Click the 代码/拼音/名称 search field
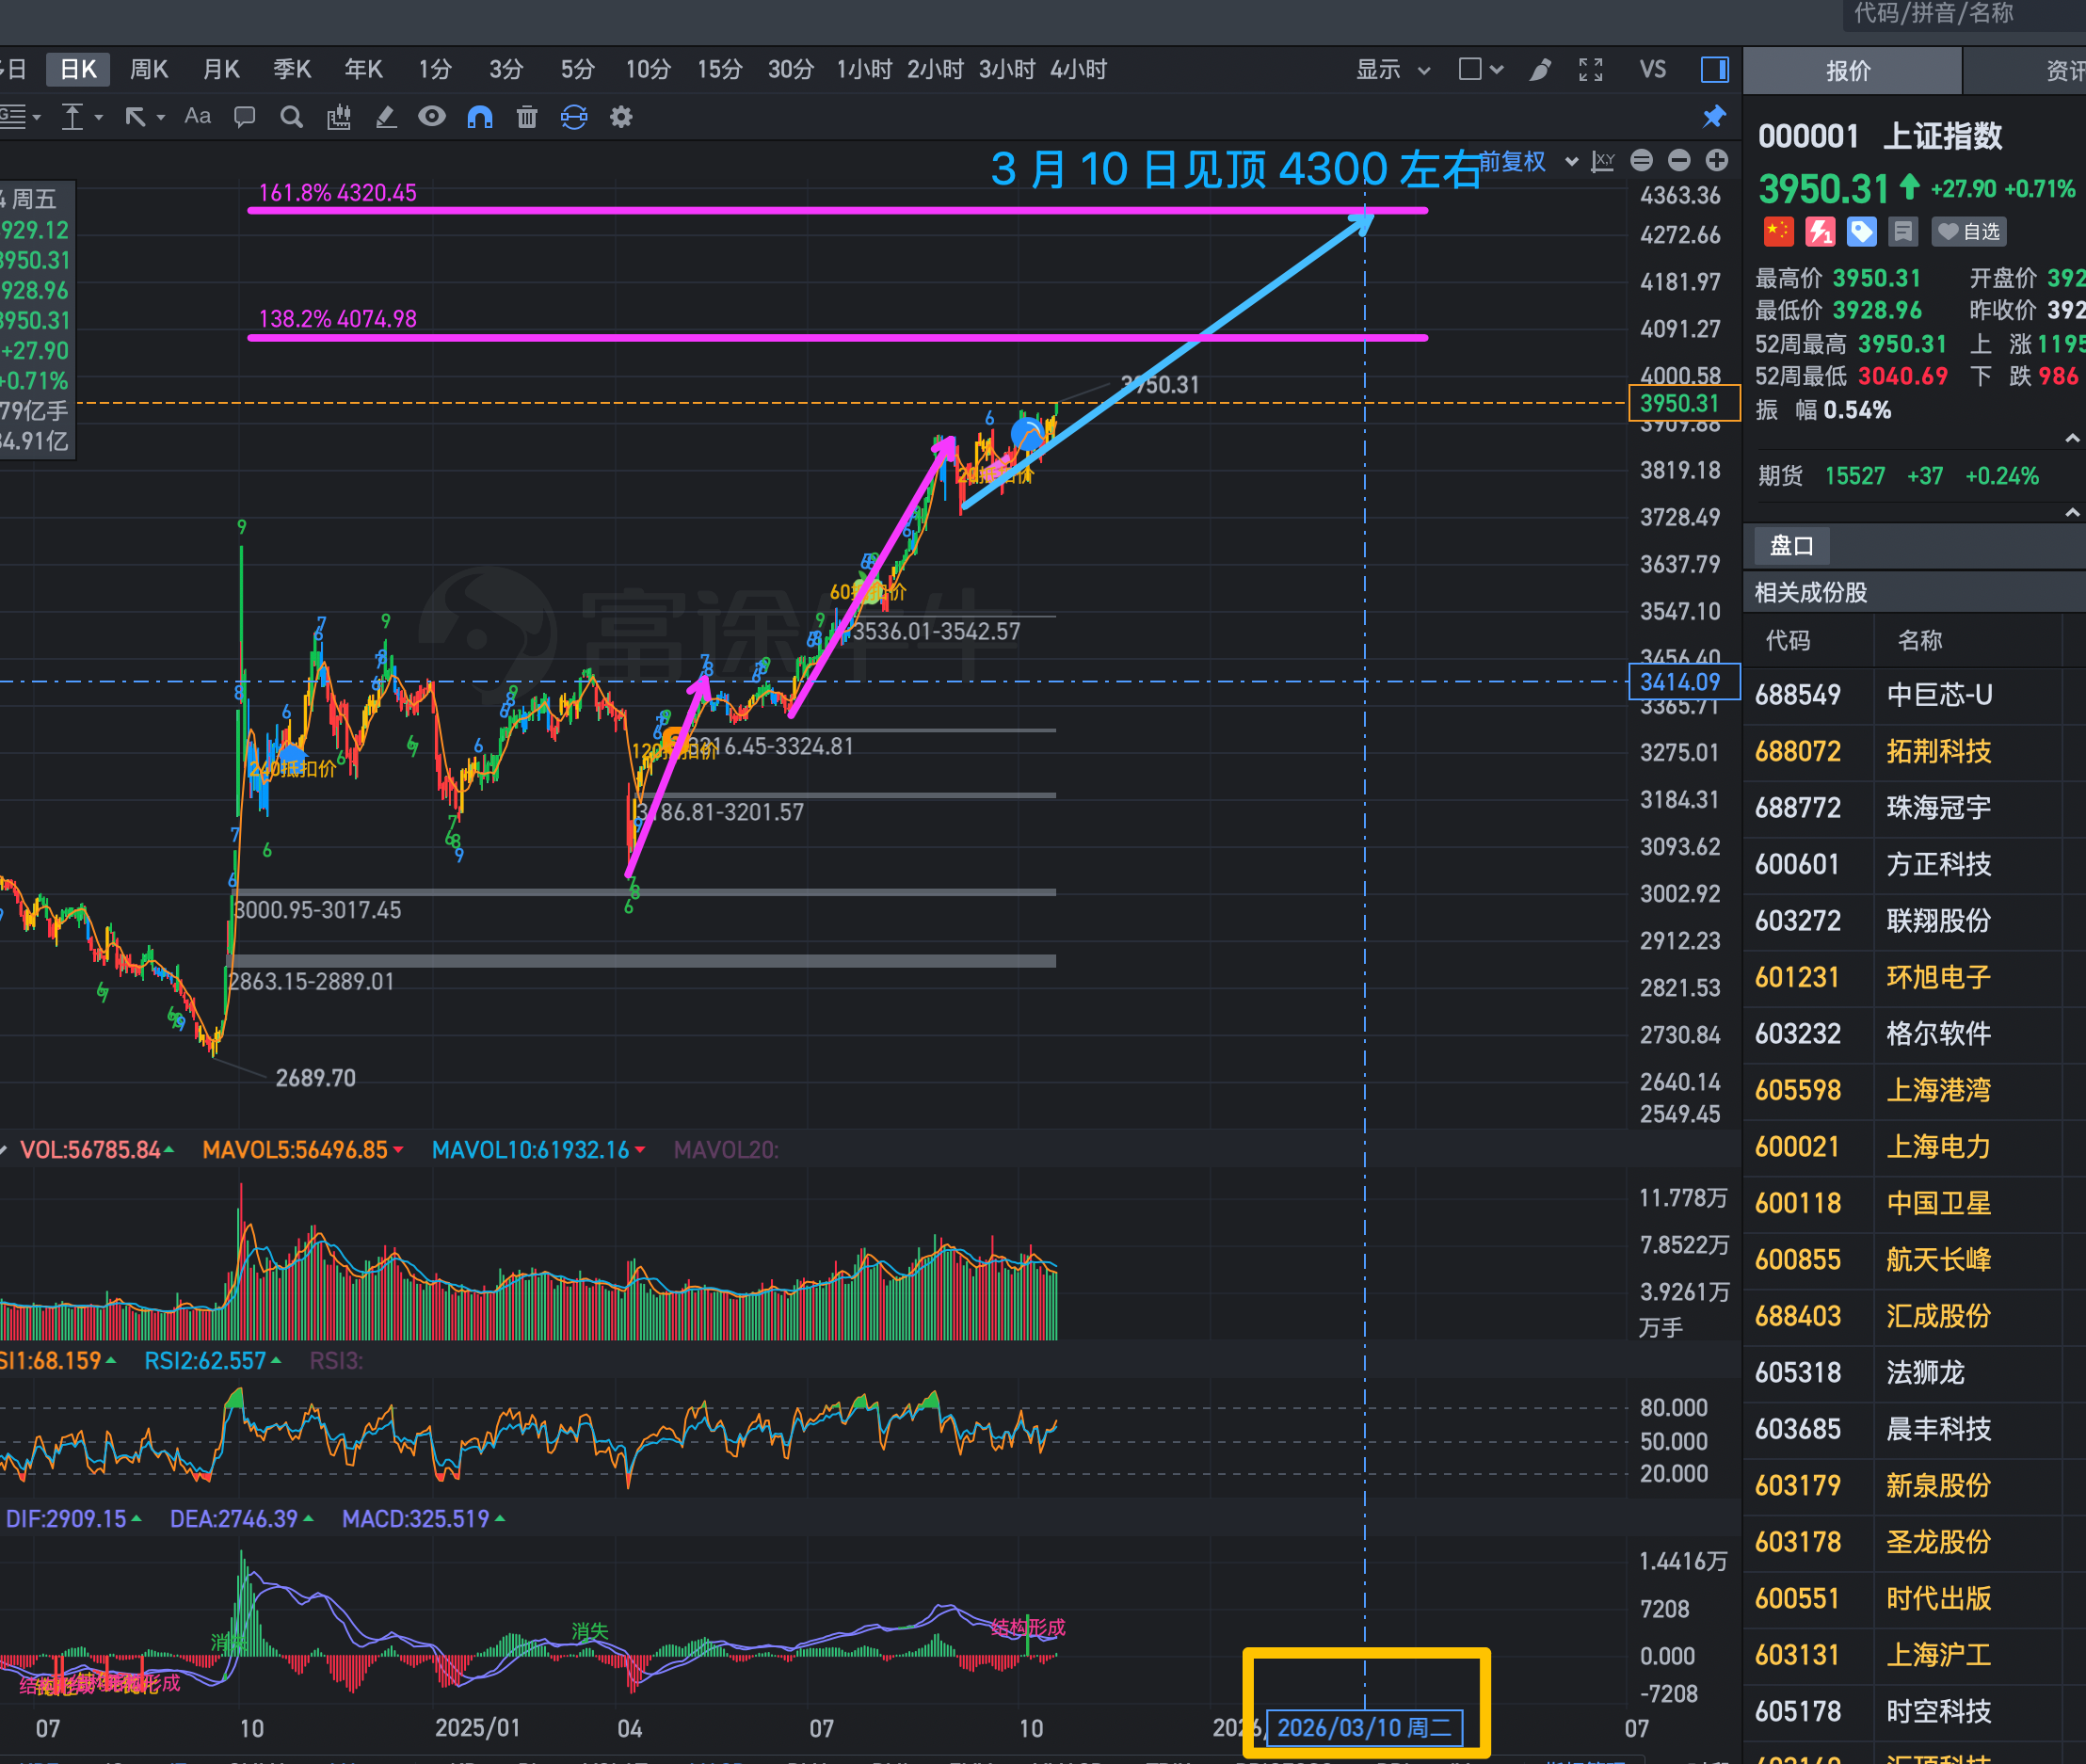This screenshot has width=2086, height=1764. [1950, 14]
